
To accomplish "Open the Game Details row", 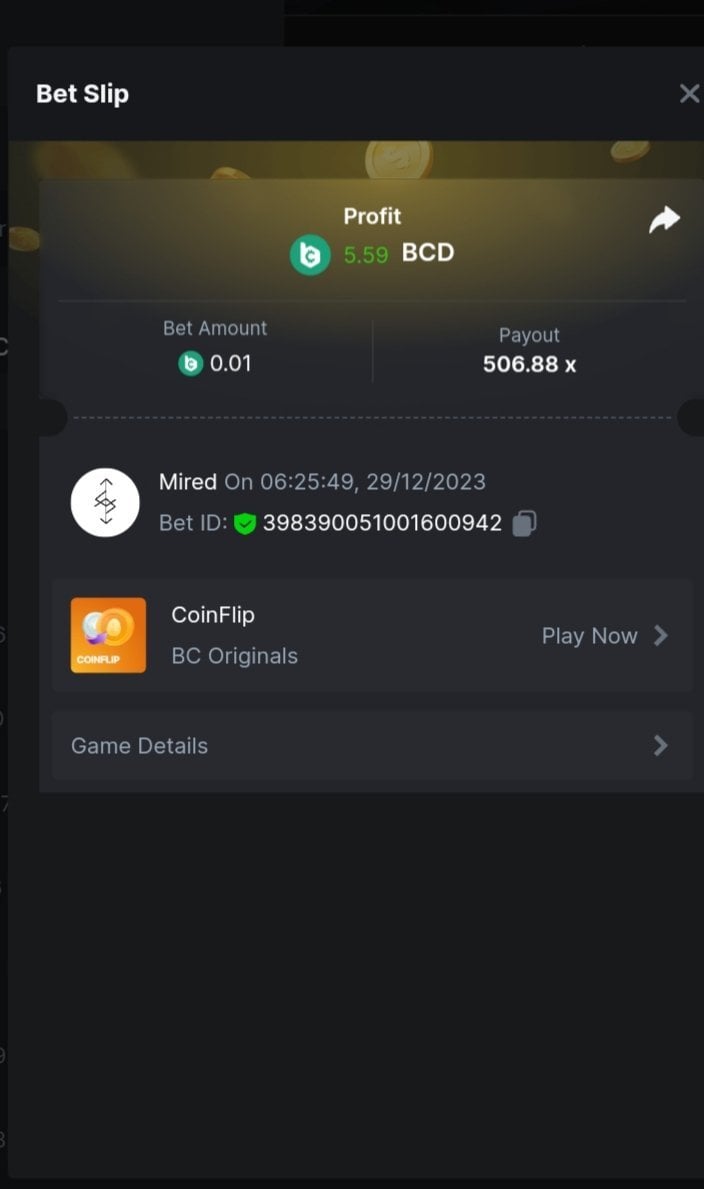I will click(372, 745).
